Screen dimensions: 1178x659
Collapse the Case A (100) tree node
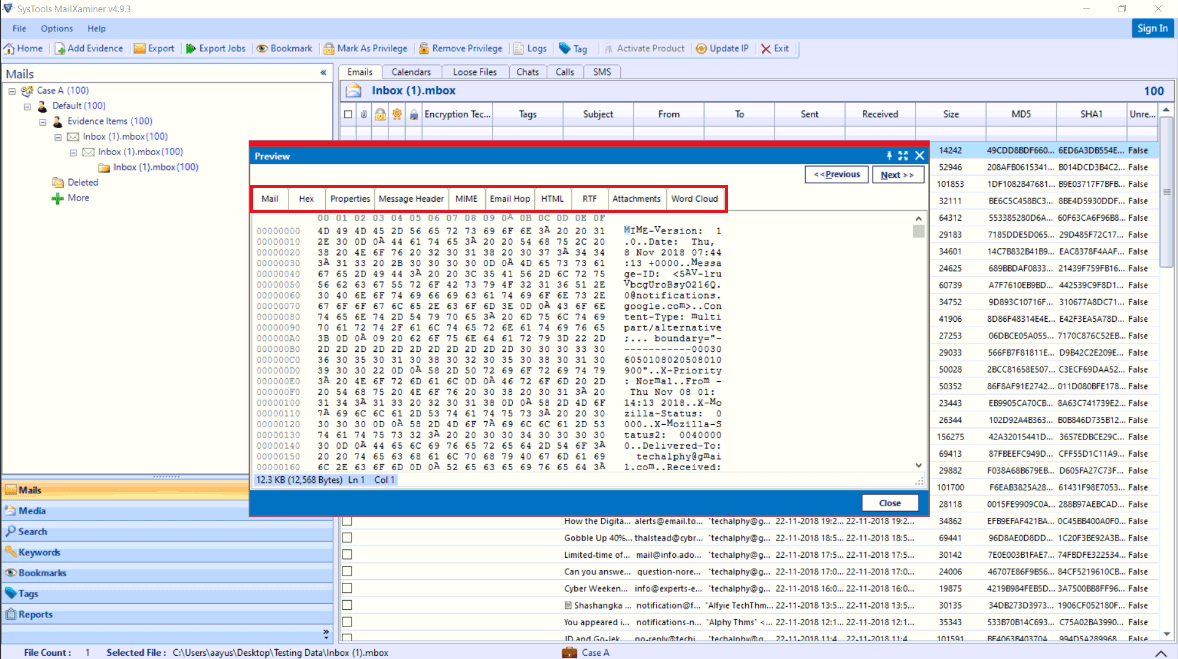point(12,91)
